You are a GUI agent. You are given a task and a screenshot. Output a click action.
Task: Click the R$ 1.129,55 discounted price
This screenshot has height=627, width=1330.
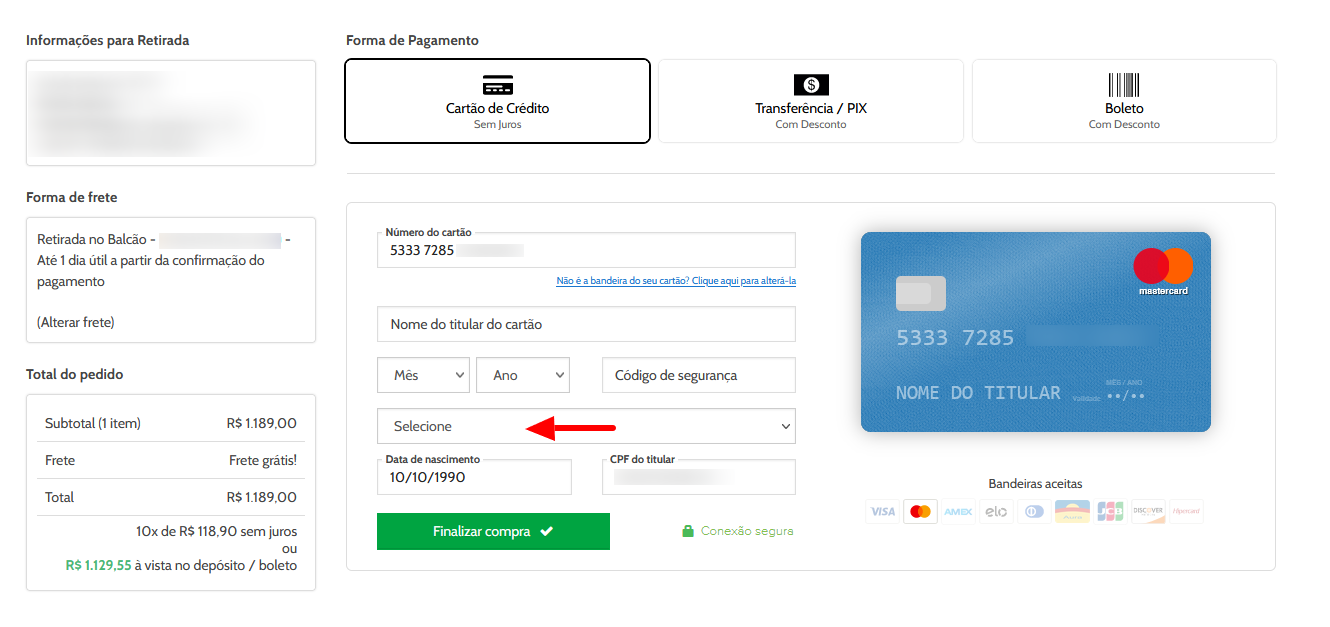(x=98, y=565)
